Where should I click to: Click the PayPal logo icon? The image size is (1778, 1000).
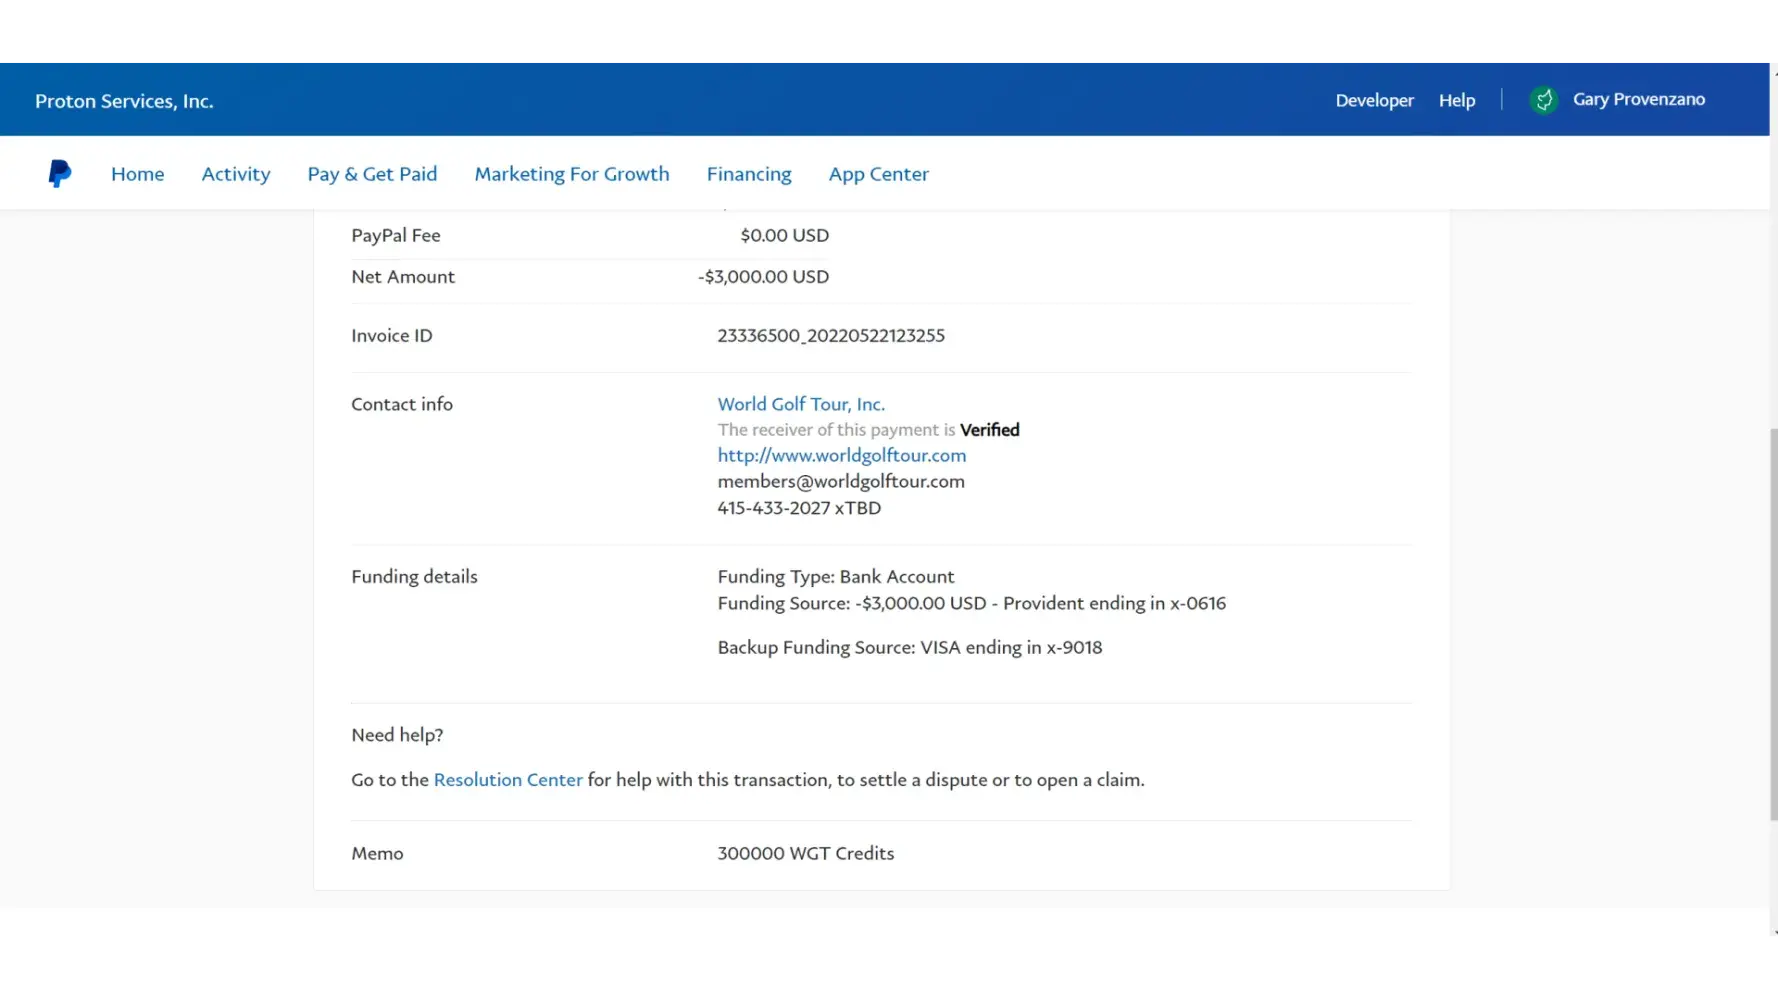(x=60, y=173)
